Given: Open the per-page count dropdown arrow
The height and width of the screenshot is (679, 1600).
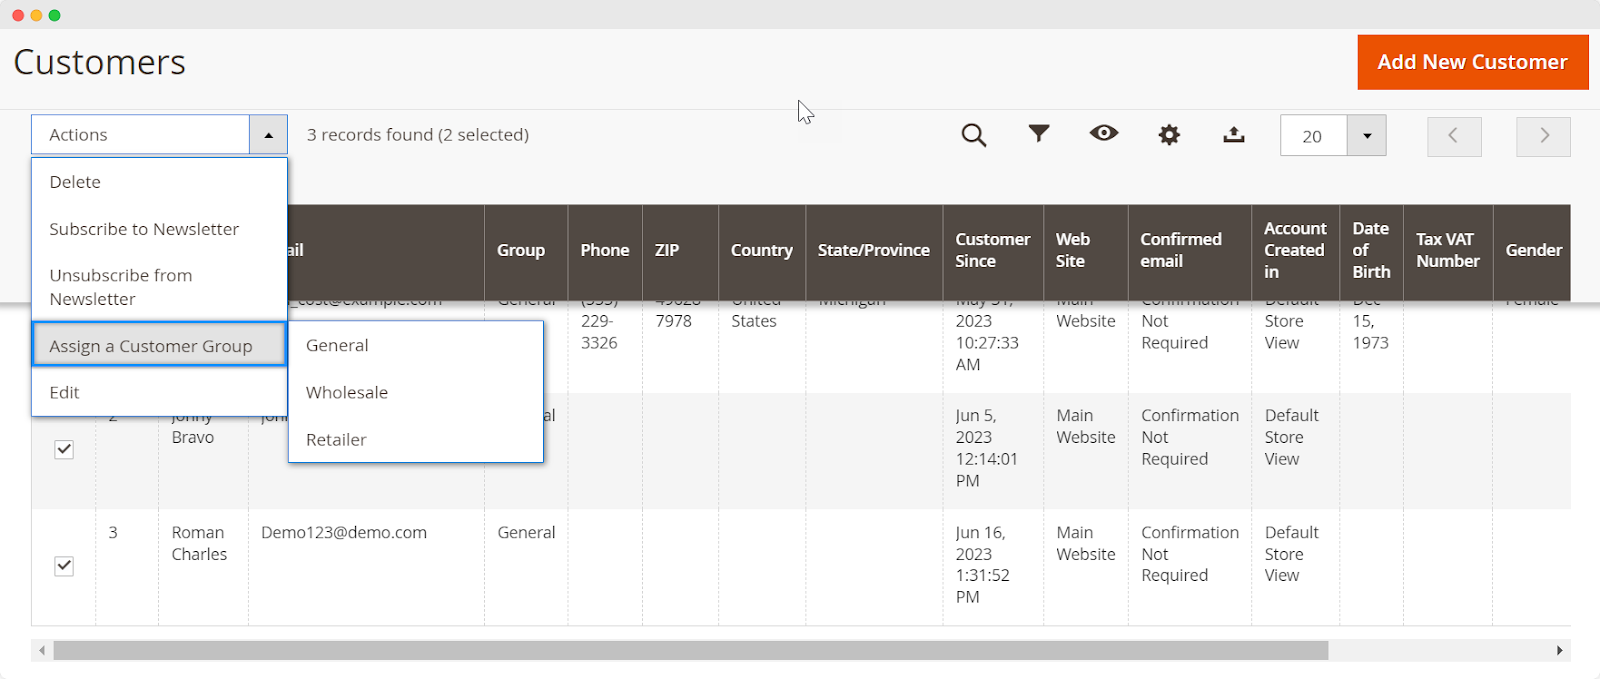Looking at the screenshot, I should point(1367,136).
